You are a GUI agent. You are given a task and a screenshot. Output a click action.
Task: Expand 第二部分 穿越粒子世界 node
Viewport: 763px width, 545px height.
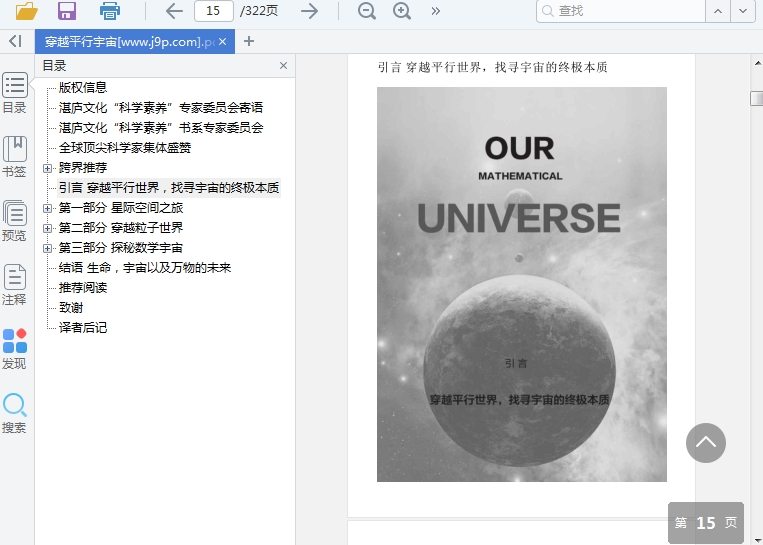click(x=47, y=228)
